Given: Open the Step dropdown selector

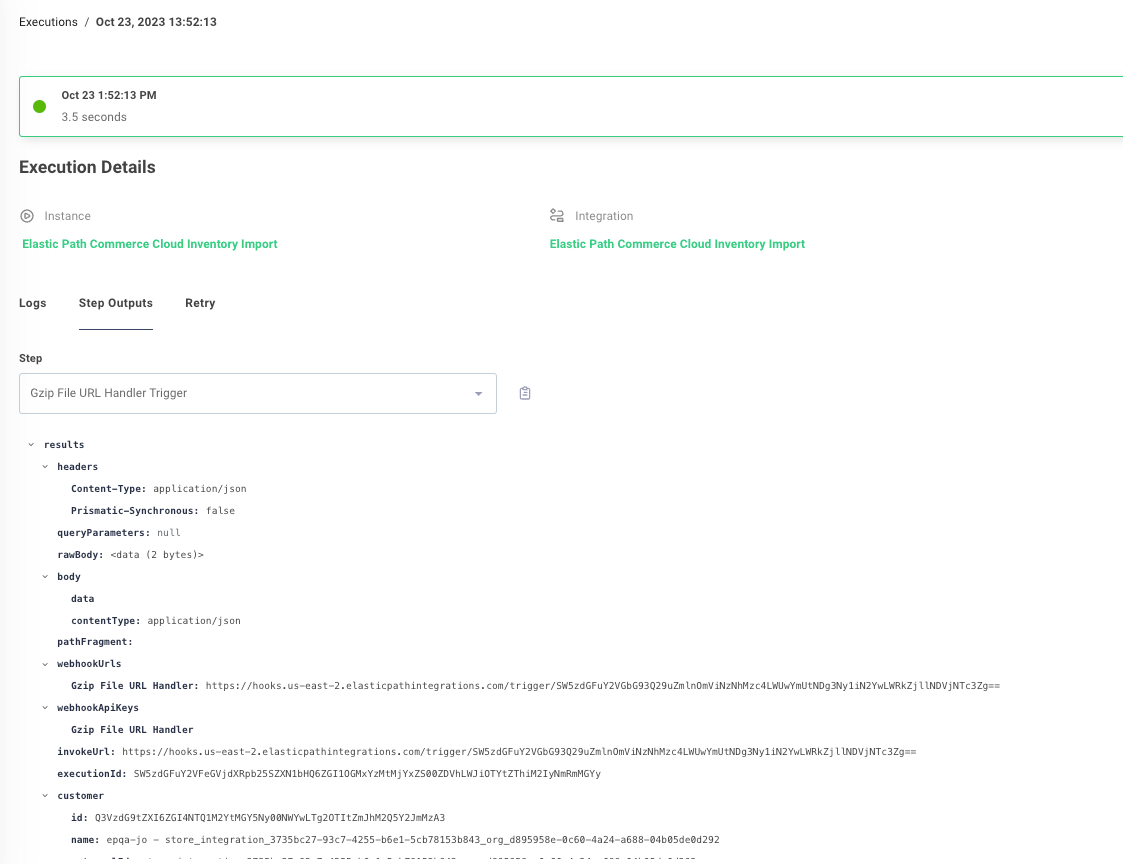Looking at the screenshot, I should point(258,393).
